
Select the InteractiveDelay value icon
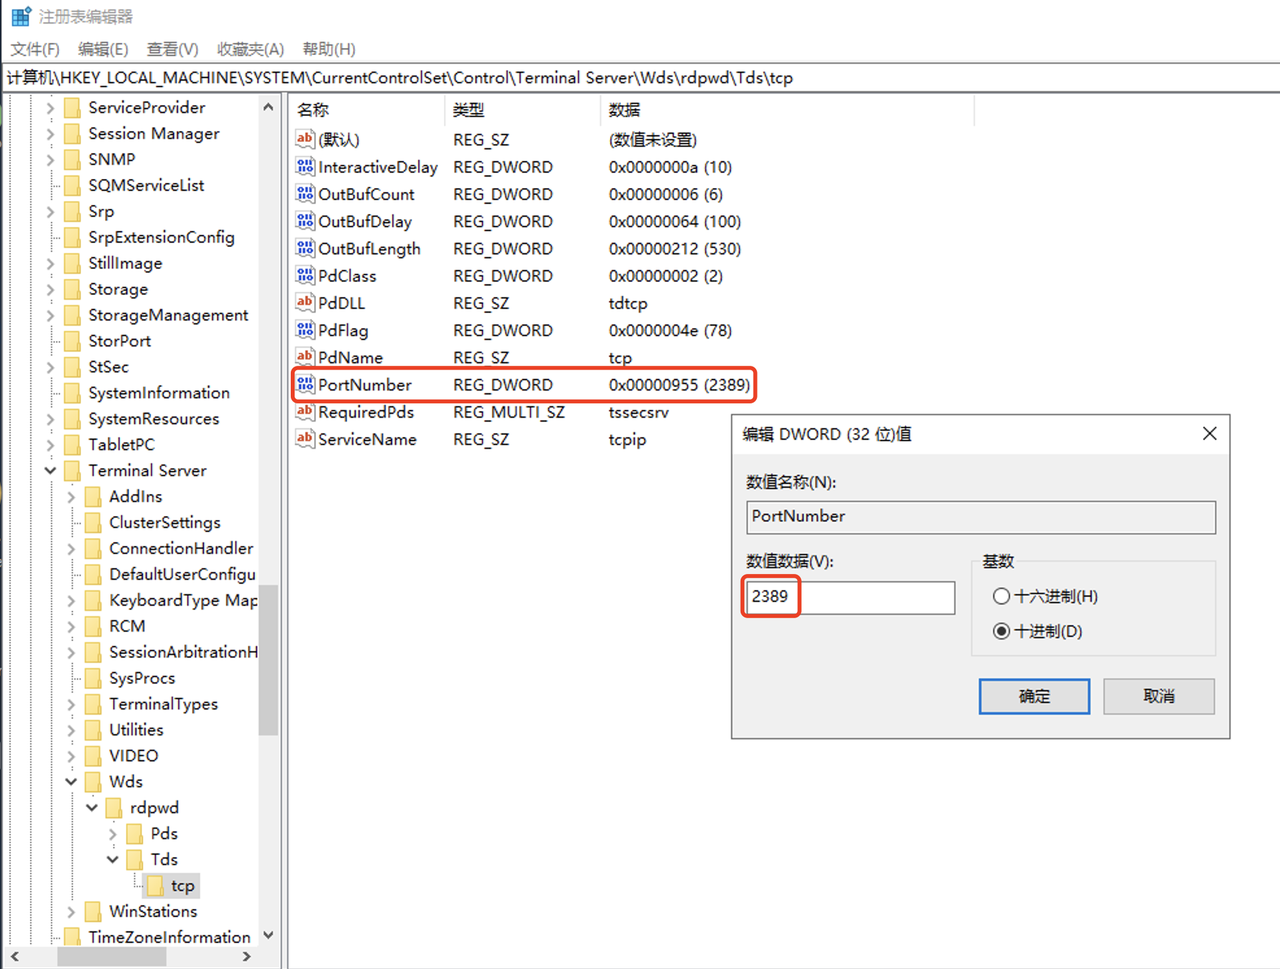pos(305,167)
